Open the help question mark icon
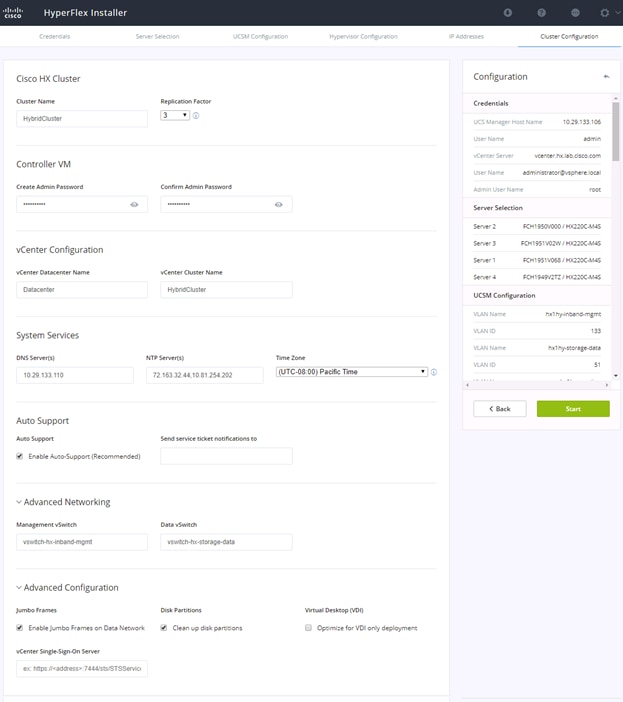 (x=542, y=13)
